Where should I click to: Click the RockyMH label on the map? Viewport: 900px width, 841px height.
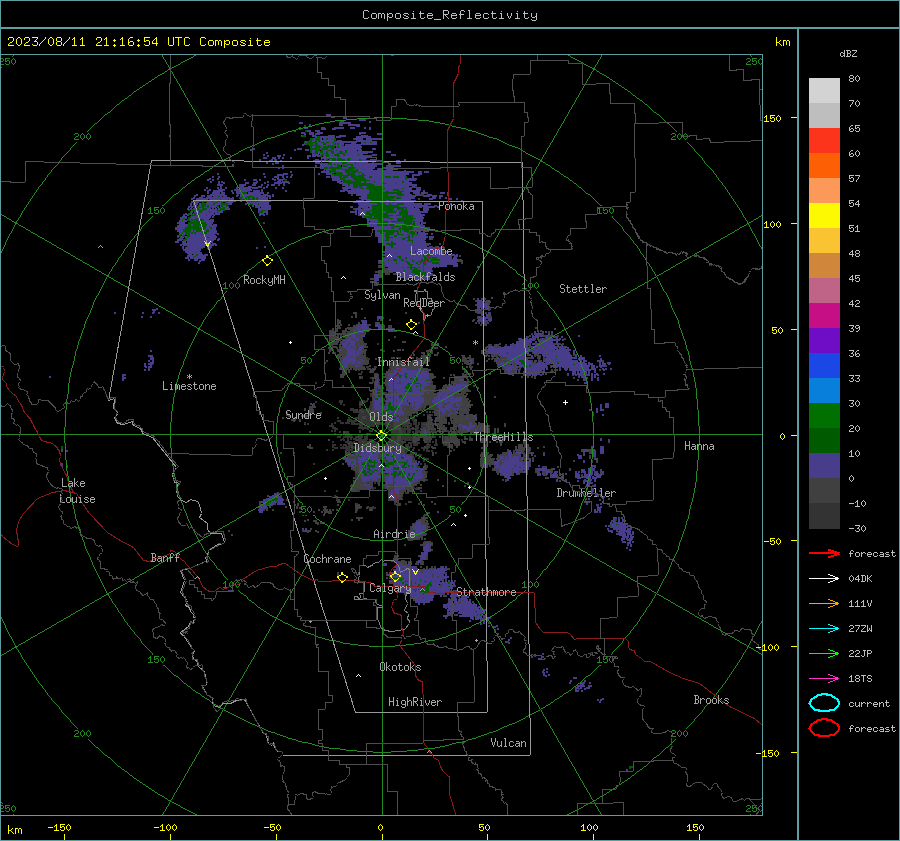tap(264, 280)
